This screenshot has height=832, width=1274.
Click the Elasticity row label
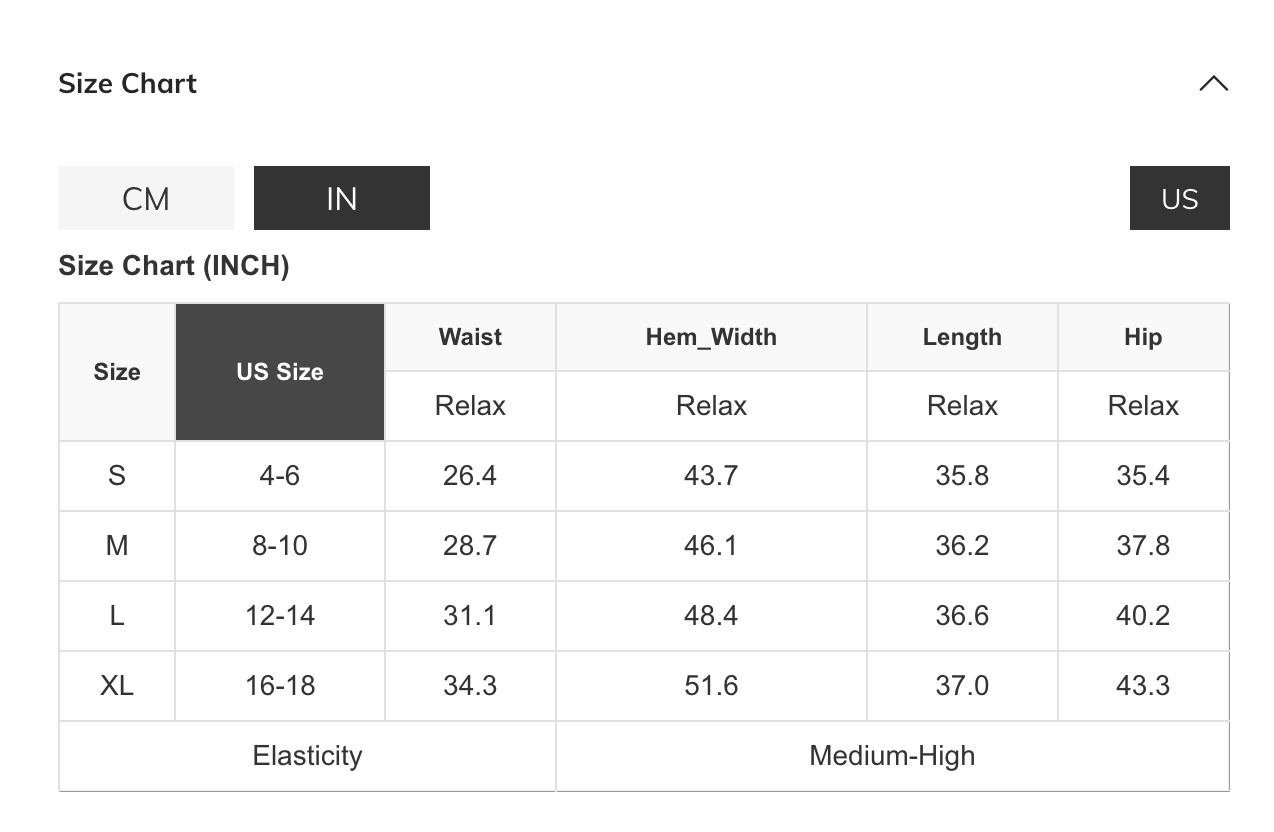(307, 756)
